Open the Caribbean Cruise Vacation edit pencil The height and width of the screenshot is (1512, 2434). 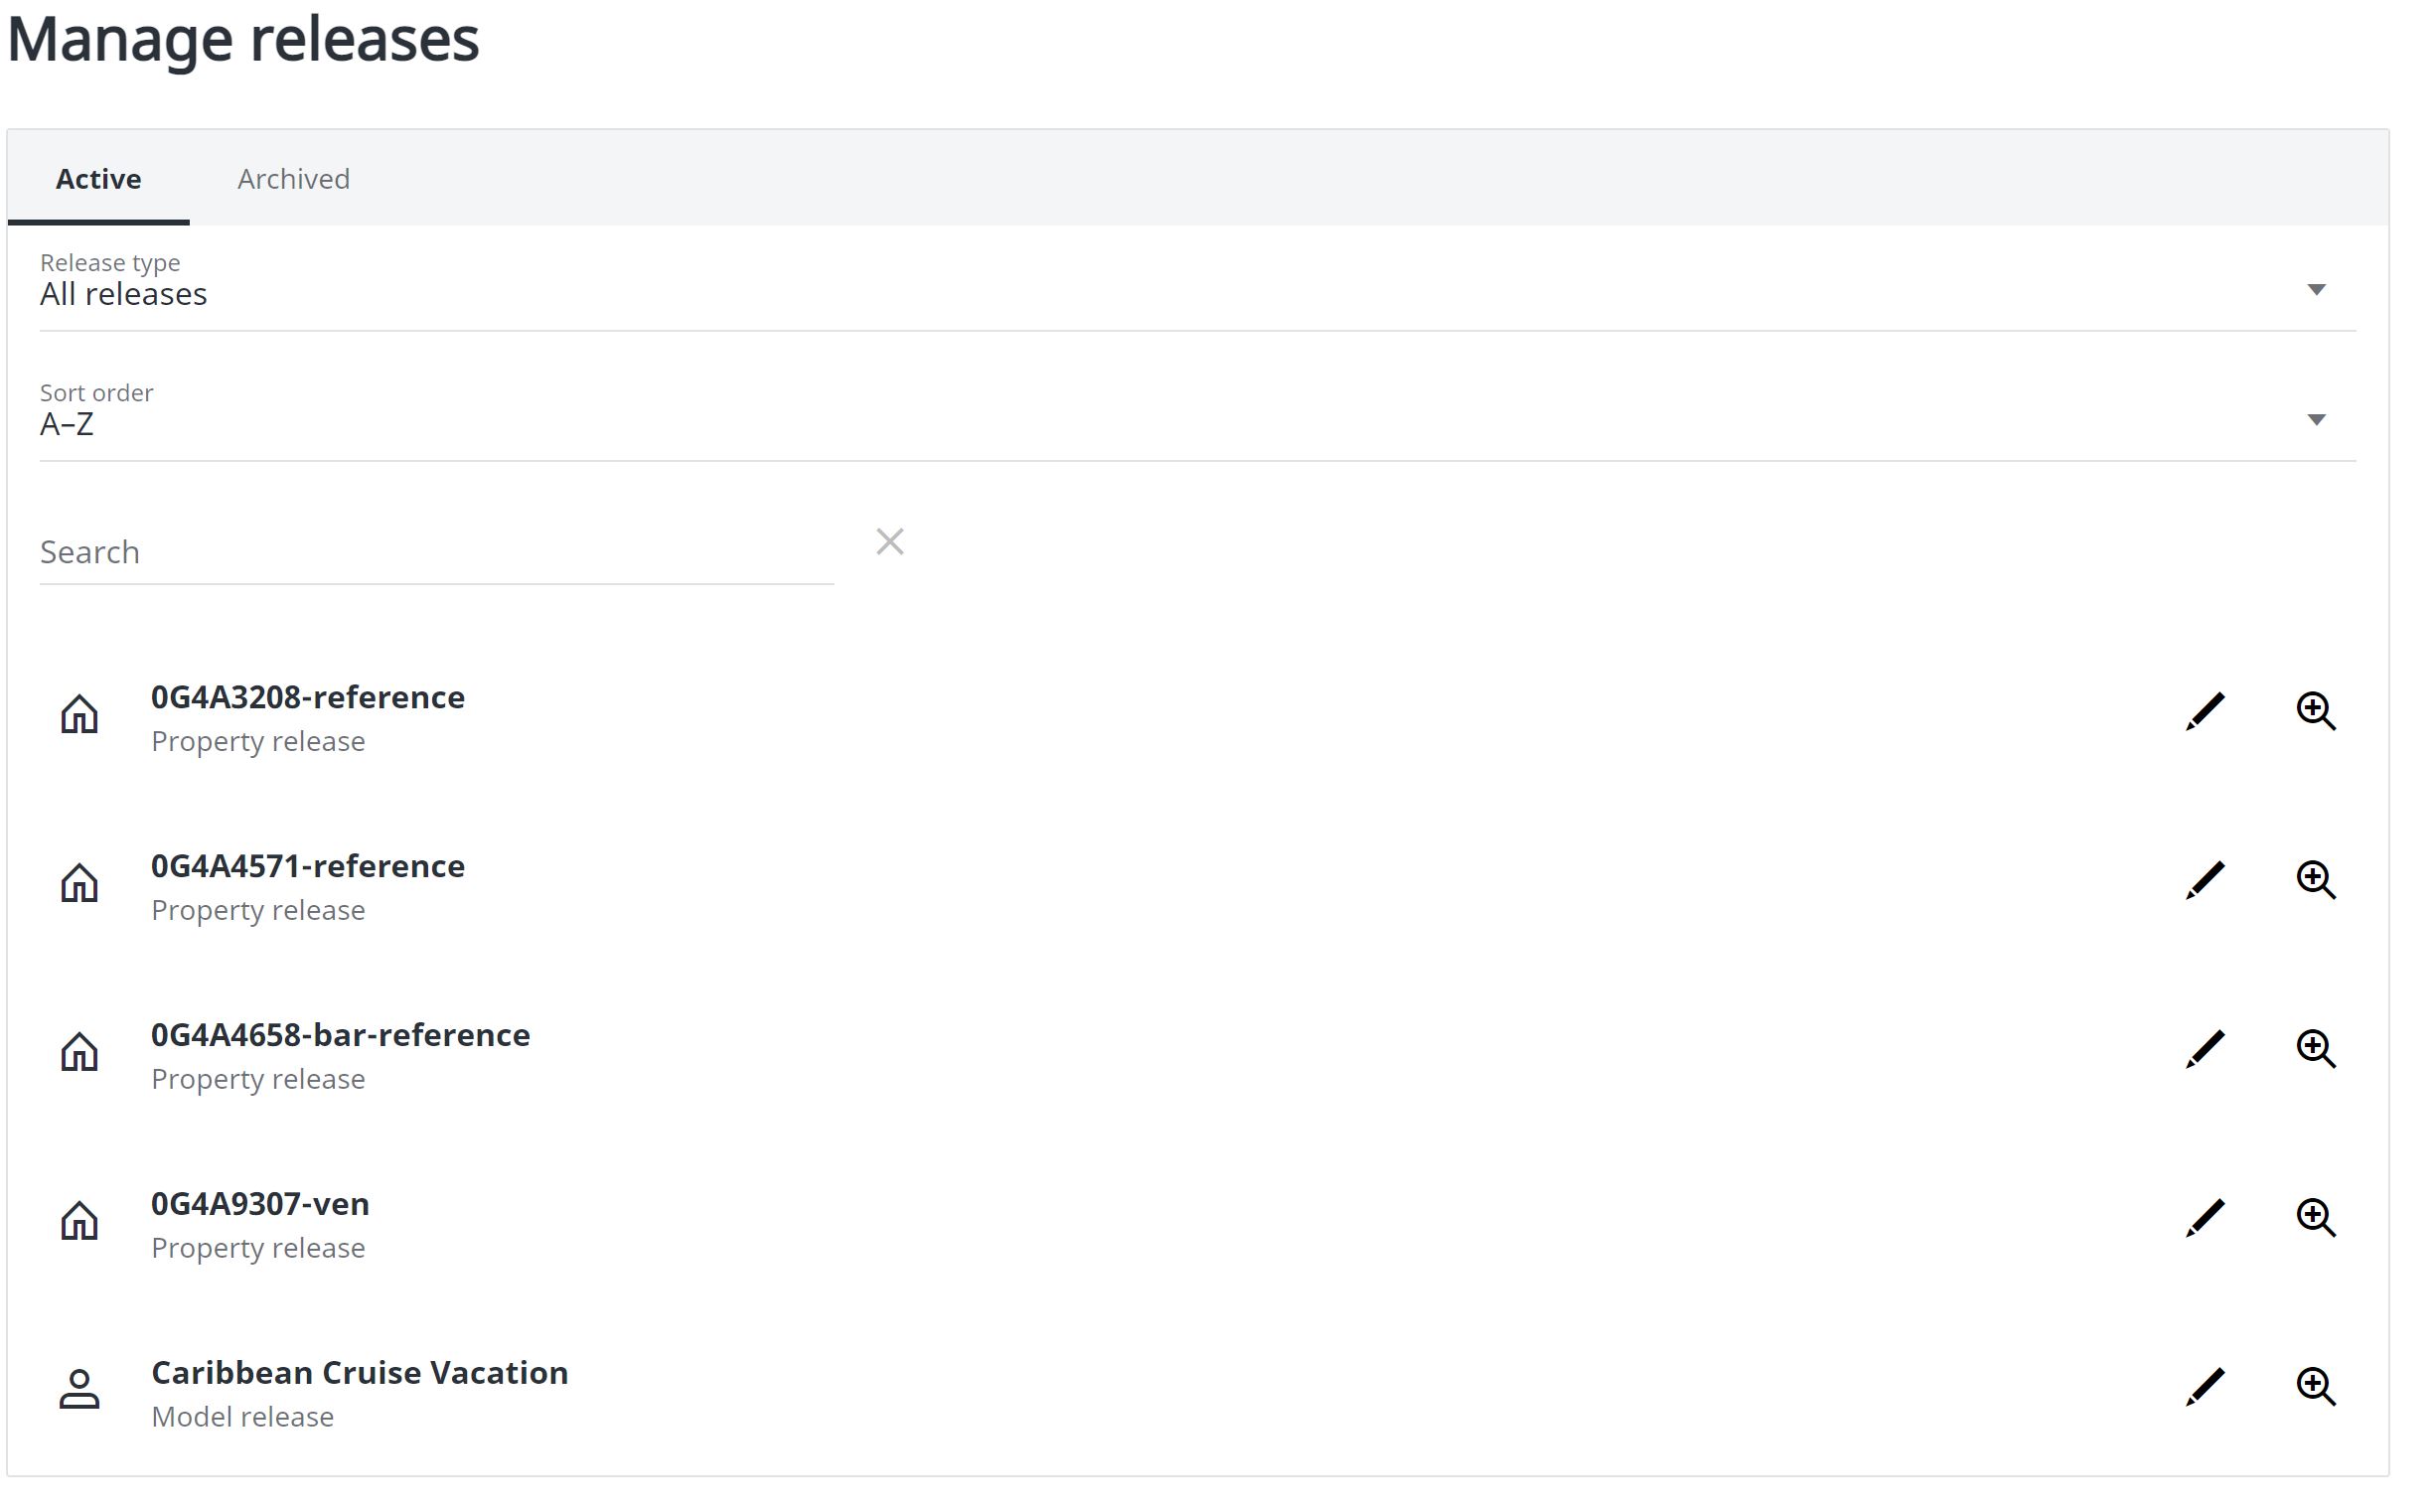2204,1387
